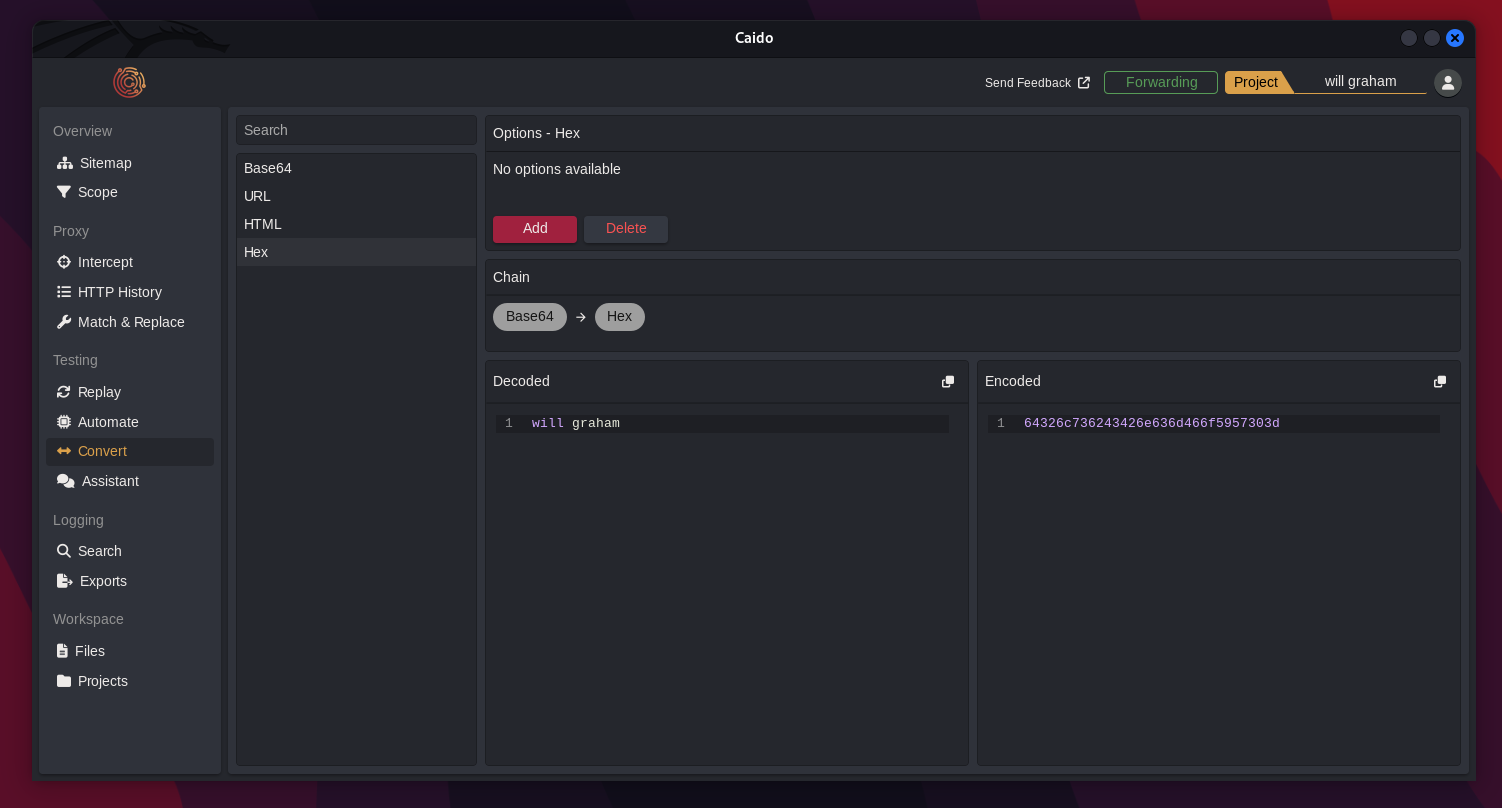Click the Caido window title text

pyautogui.click(x=754, y=38)
